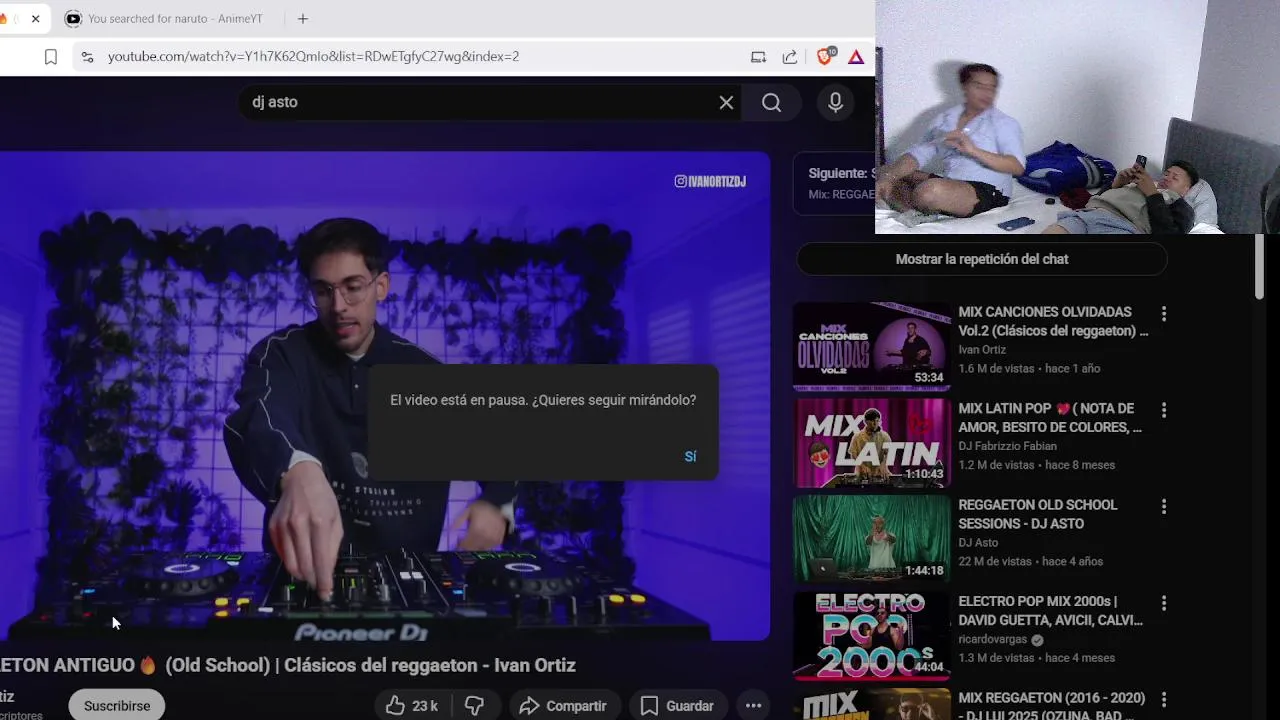Close the first browser tab
This screenshot has width=1280, height=720.
(35, 19)
